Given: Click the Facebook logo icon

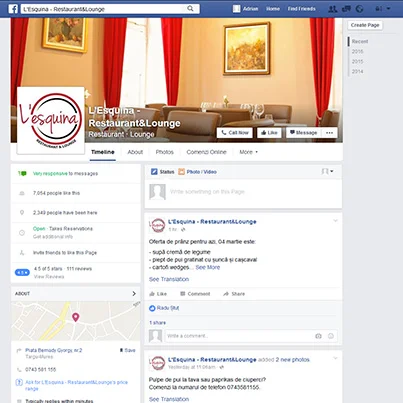Looking at the screenshot, I should (13, 9).
